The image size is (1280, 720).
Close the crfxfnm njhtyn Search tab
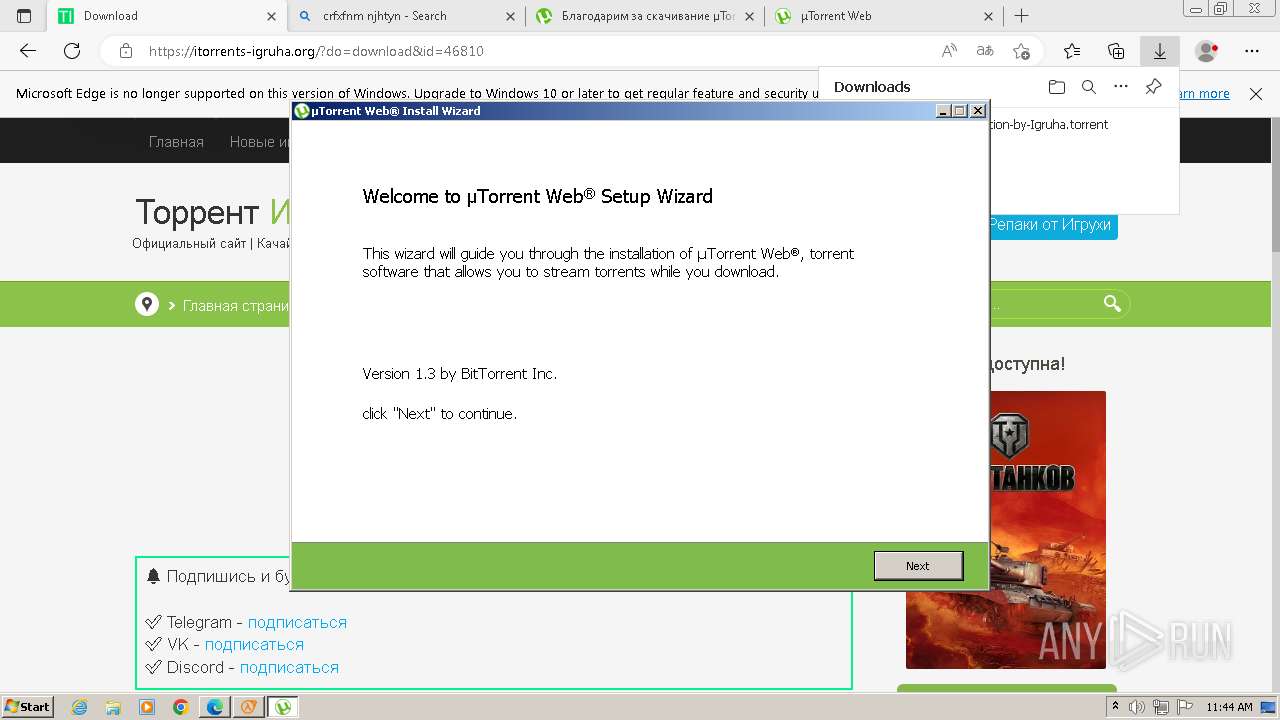[510, 16]
